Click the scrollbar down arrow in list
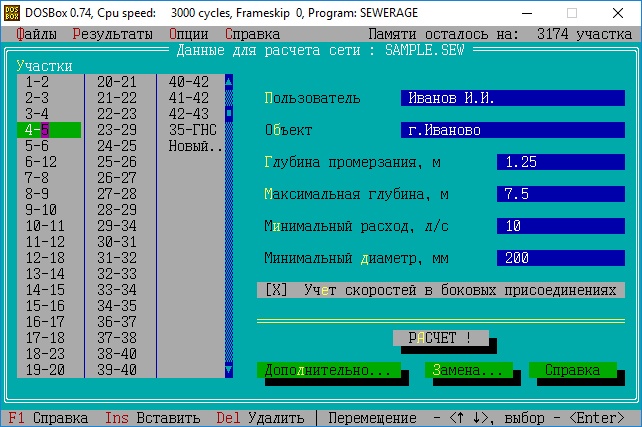The height and width of the screenshot is (427, 642). tap(229, 370)
